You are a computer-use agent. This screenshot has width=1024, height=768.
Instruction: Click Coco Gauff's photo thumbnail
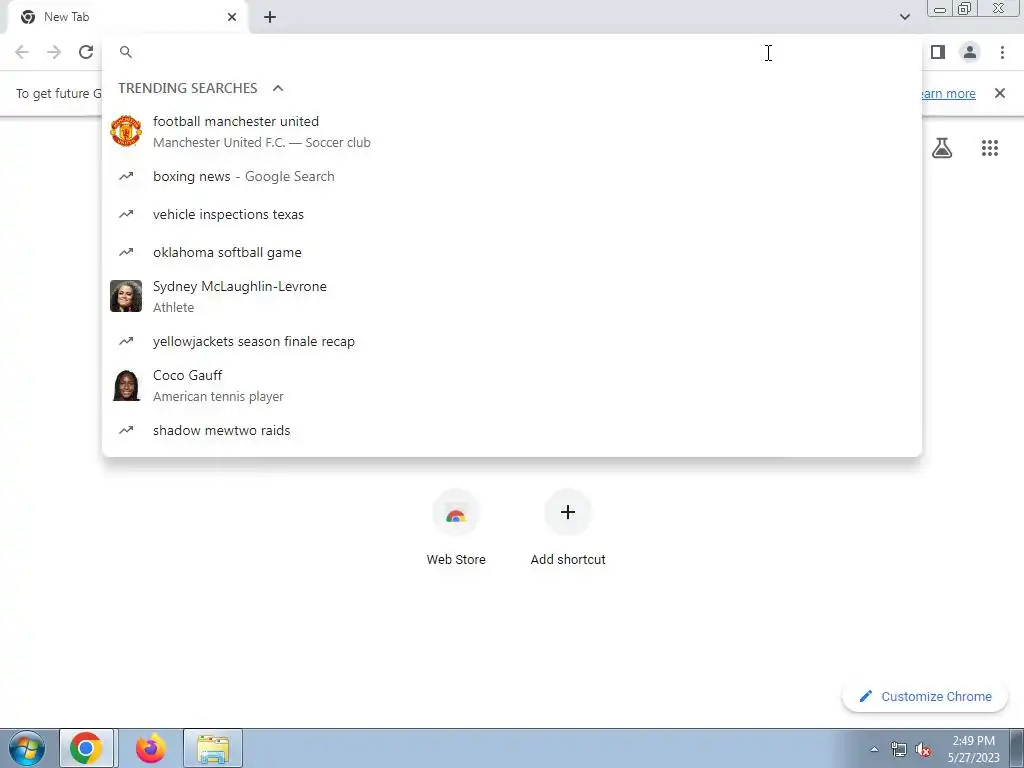[126, 385]
